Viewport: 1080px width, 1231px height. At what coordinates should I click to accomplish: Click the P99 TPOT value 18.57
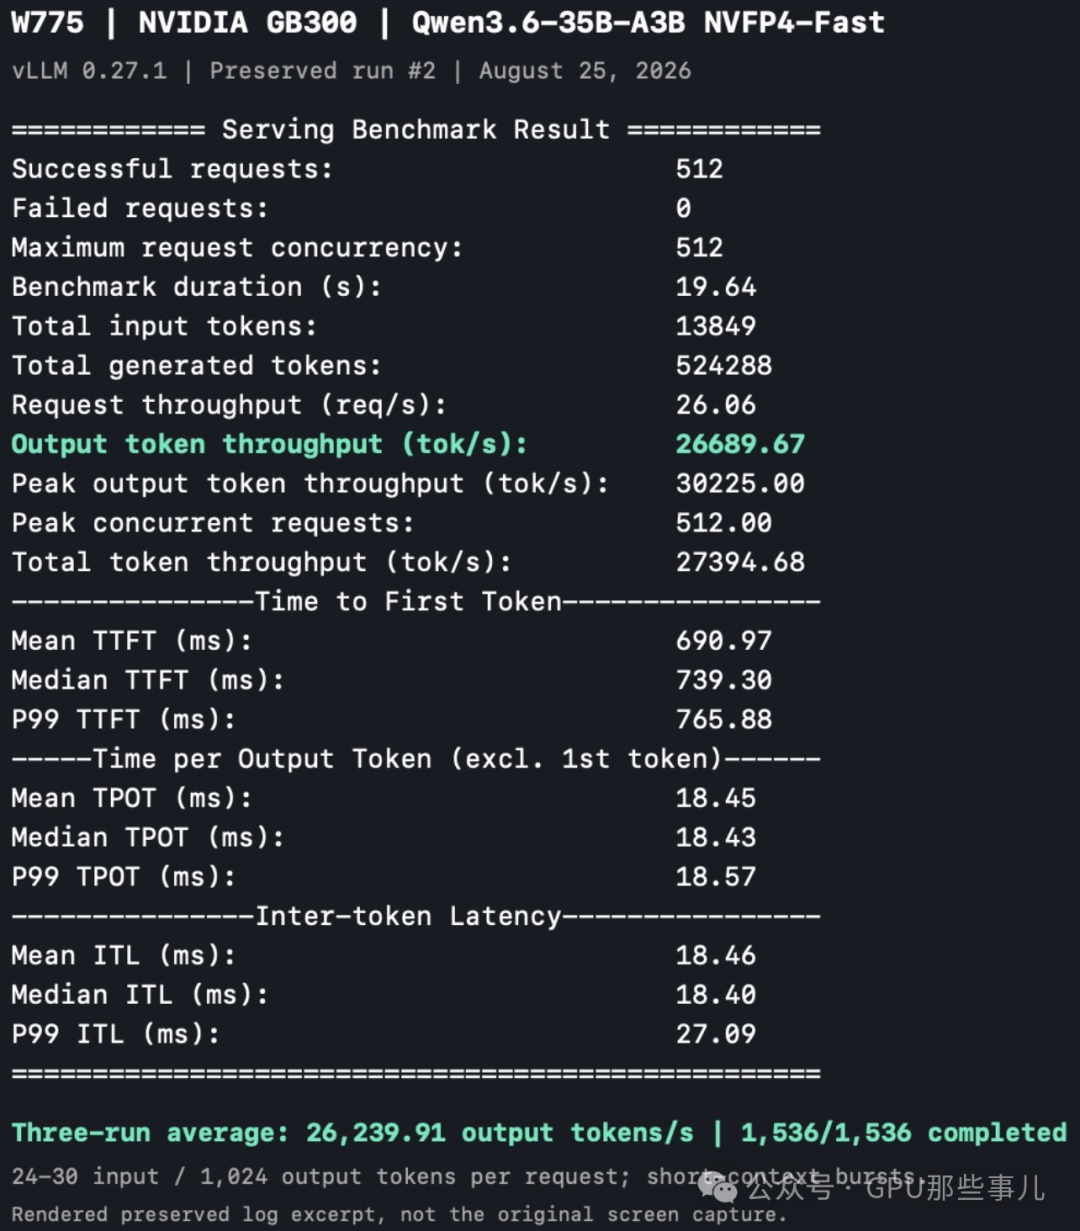tap(716, 877)
